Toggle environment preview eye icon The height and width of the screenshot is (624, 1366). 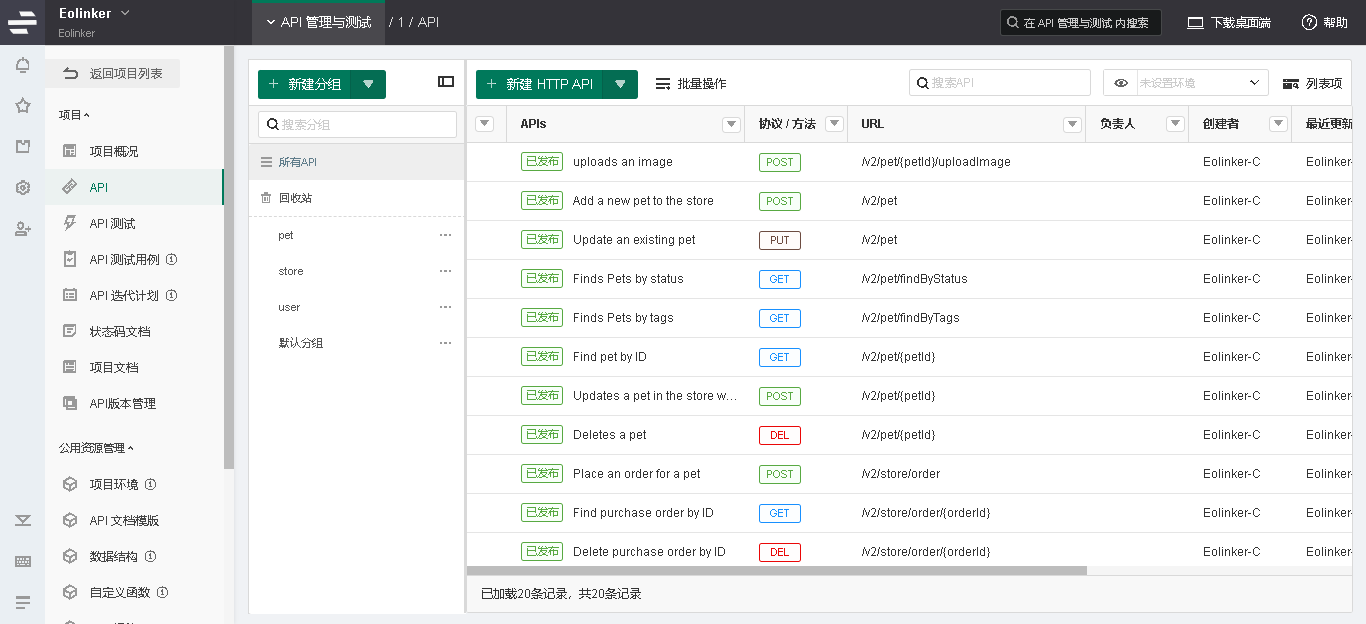(x=1121, y=83)
